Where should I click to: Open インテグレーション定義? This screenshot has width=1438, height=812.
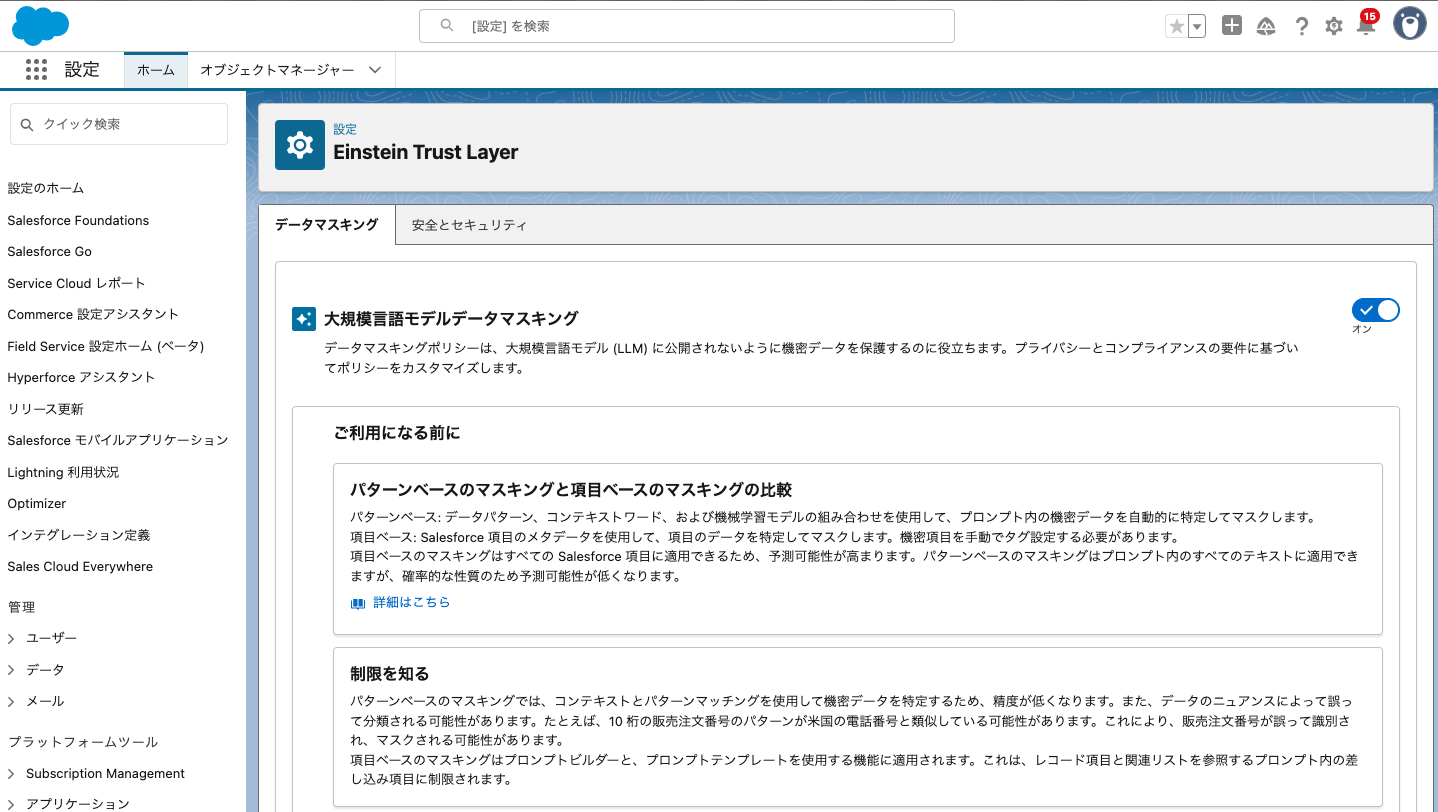pos(78,535)
